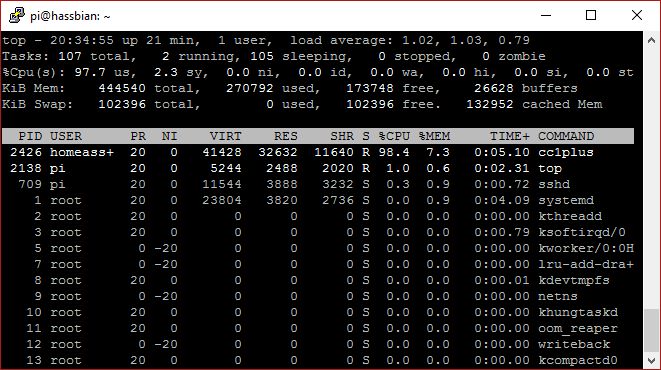This screenshot has width=661, height=370.
Task: Click the 444540 total memory value
Action: click(122, 88)
